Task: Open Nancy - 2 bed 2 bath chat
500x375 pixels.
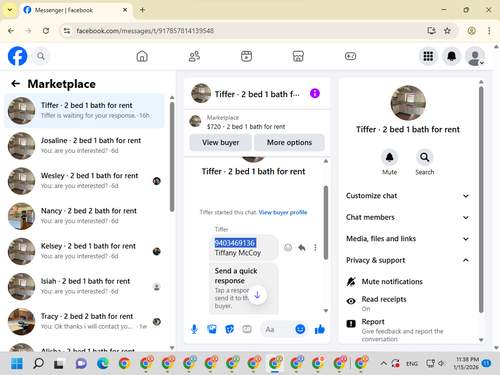Action: [x=84, y=216]
